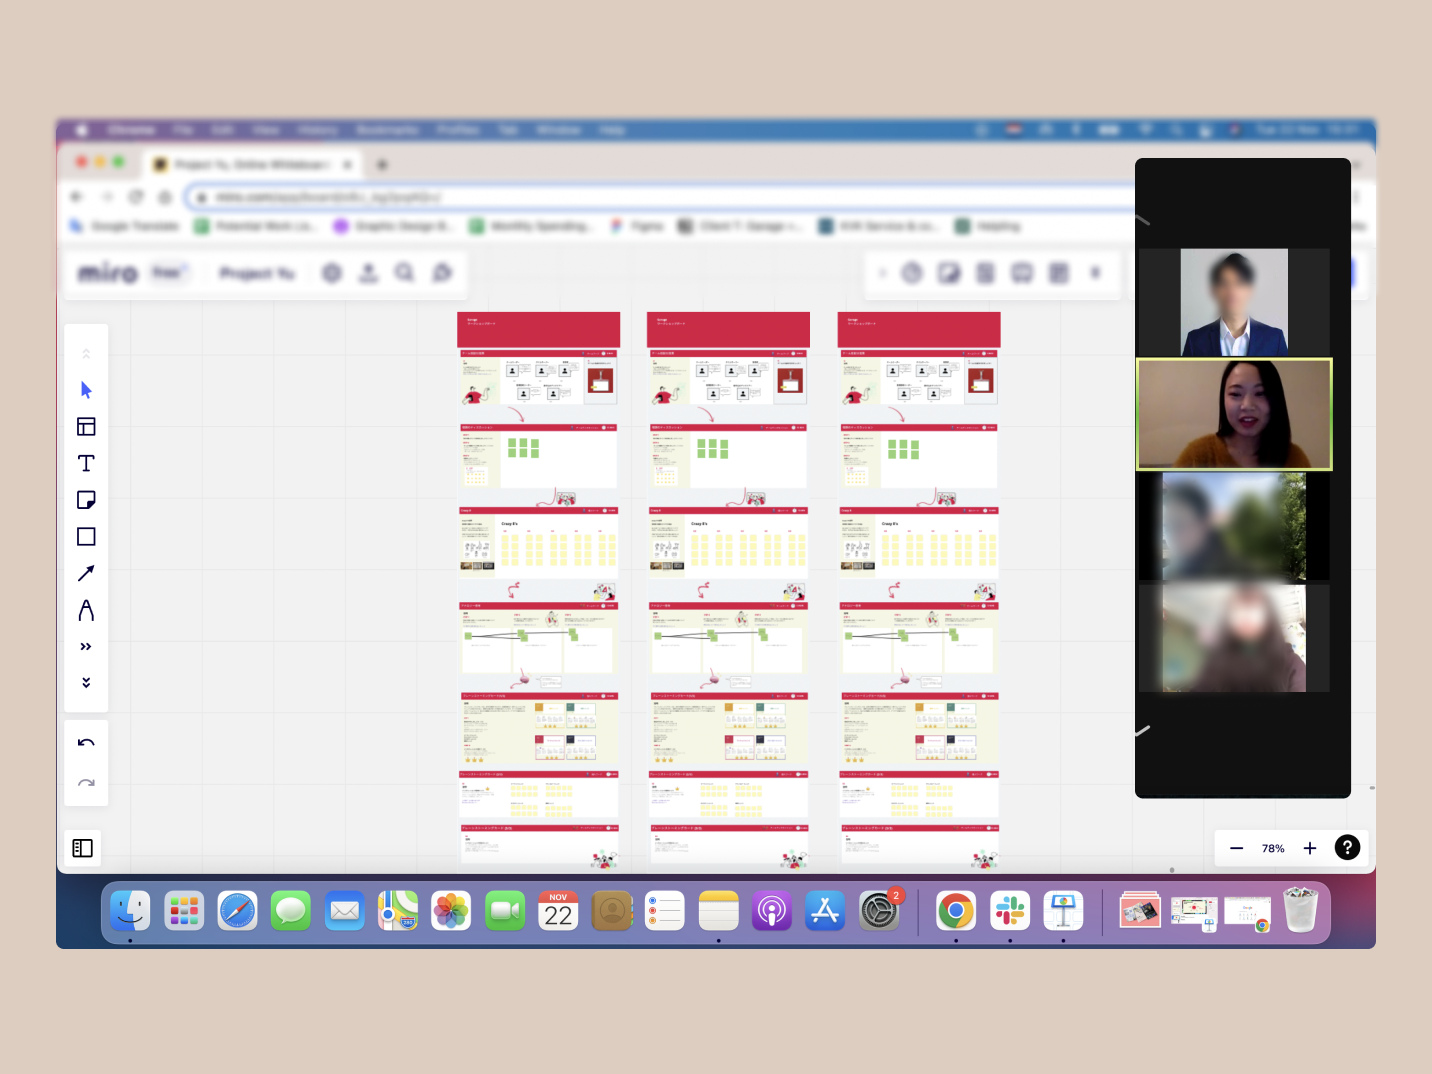Click the red header of the middle workshop frame

coord(728,329)
